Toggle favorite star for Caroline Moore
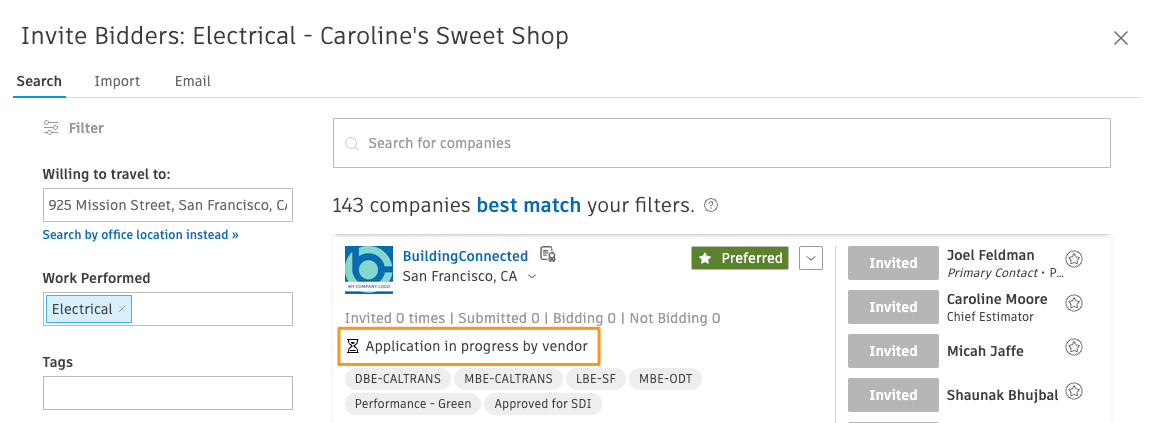Screen dimensions: 1153x423 (1074, 303)
